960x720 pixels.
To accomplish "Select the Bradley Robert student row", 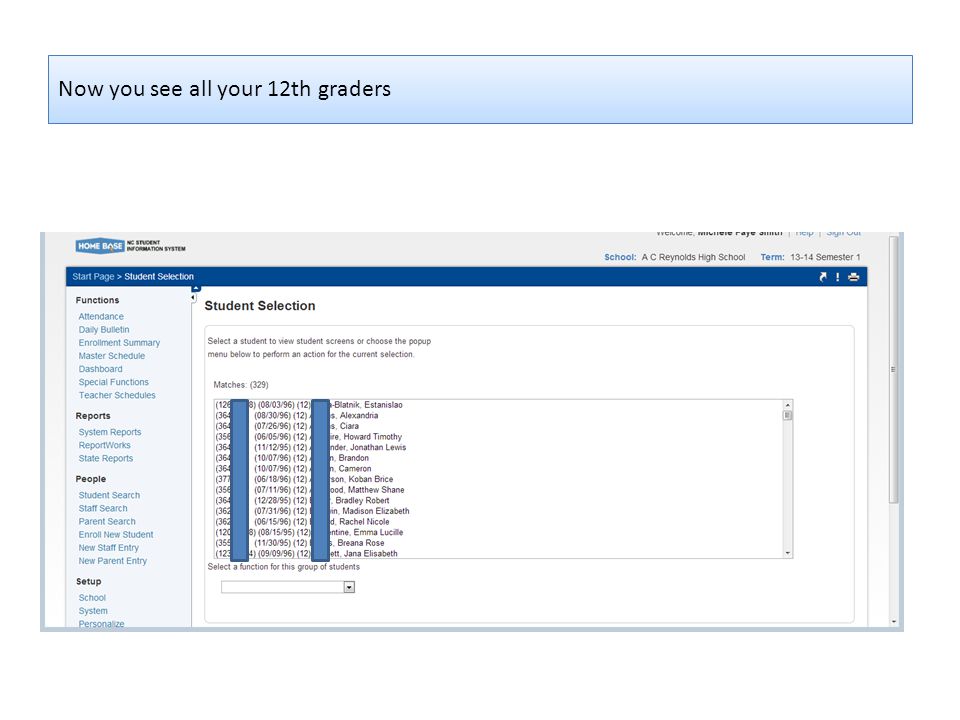I will (x=498, y=501).
